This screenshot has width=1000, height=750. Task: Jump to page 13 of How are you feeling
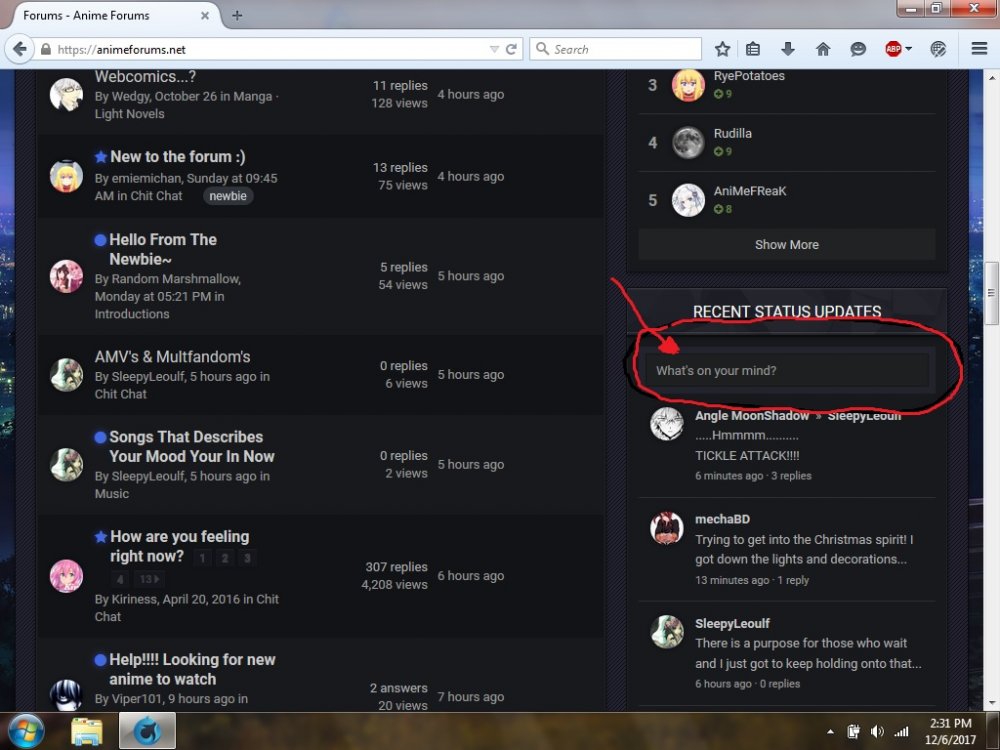148,579
